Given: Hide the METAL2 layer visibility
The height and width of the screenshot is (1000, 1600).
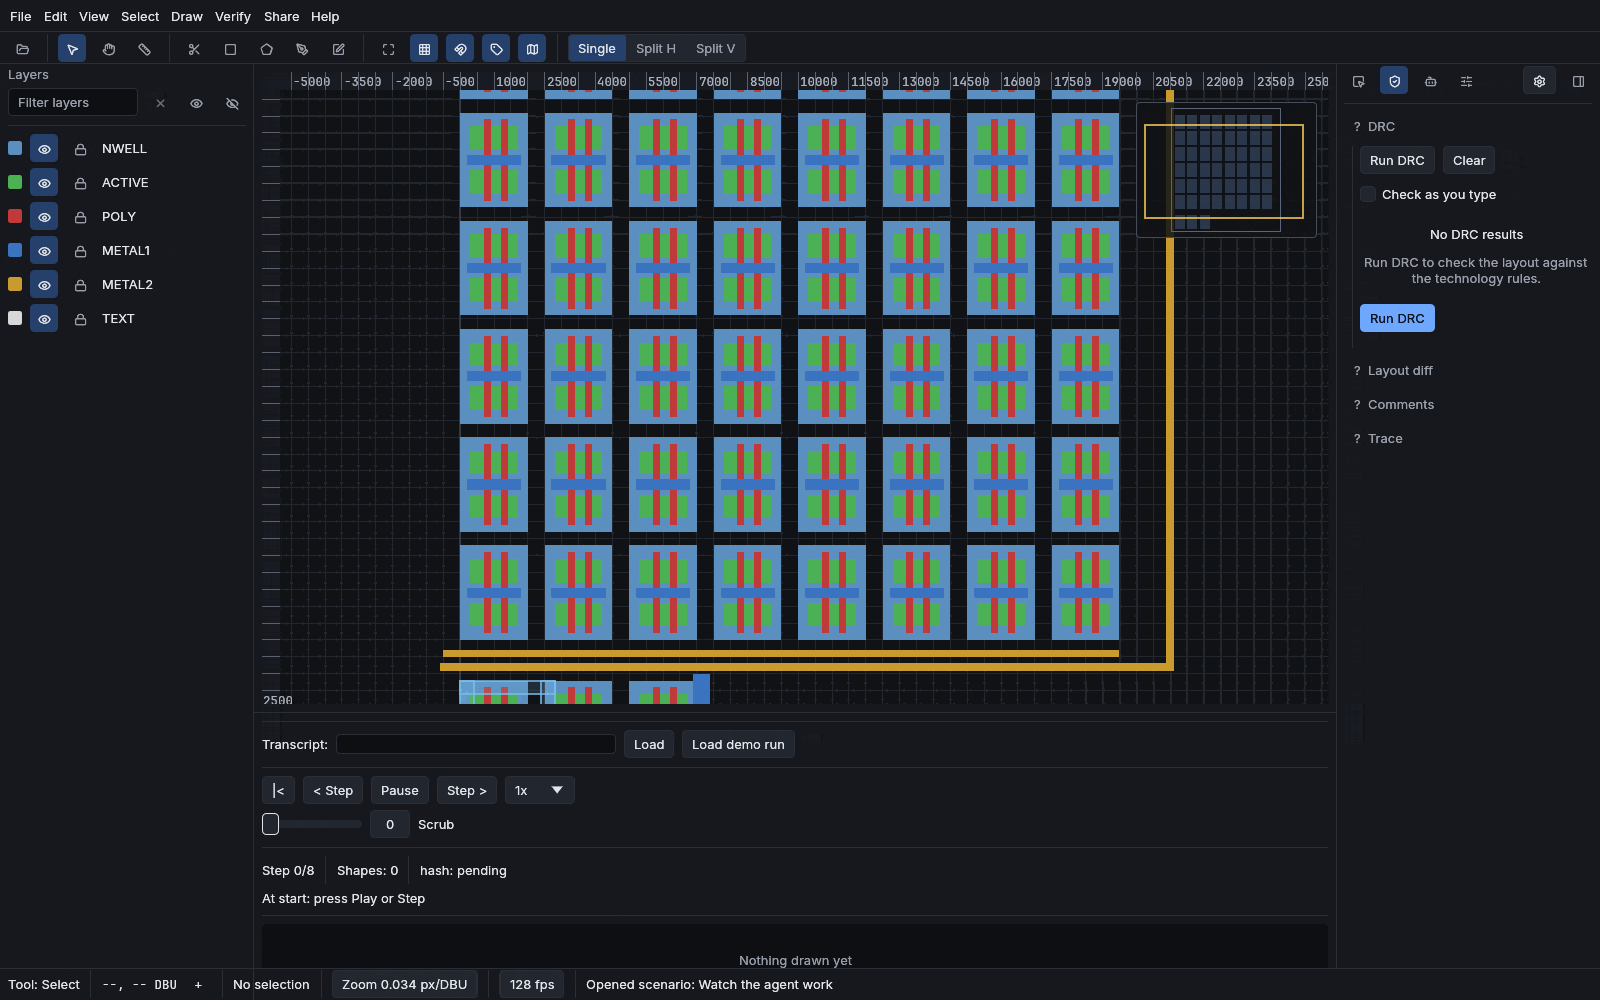Looking at the screenshot, I should (44, 285).
